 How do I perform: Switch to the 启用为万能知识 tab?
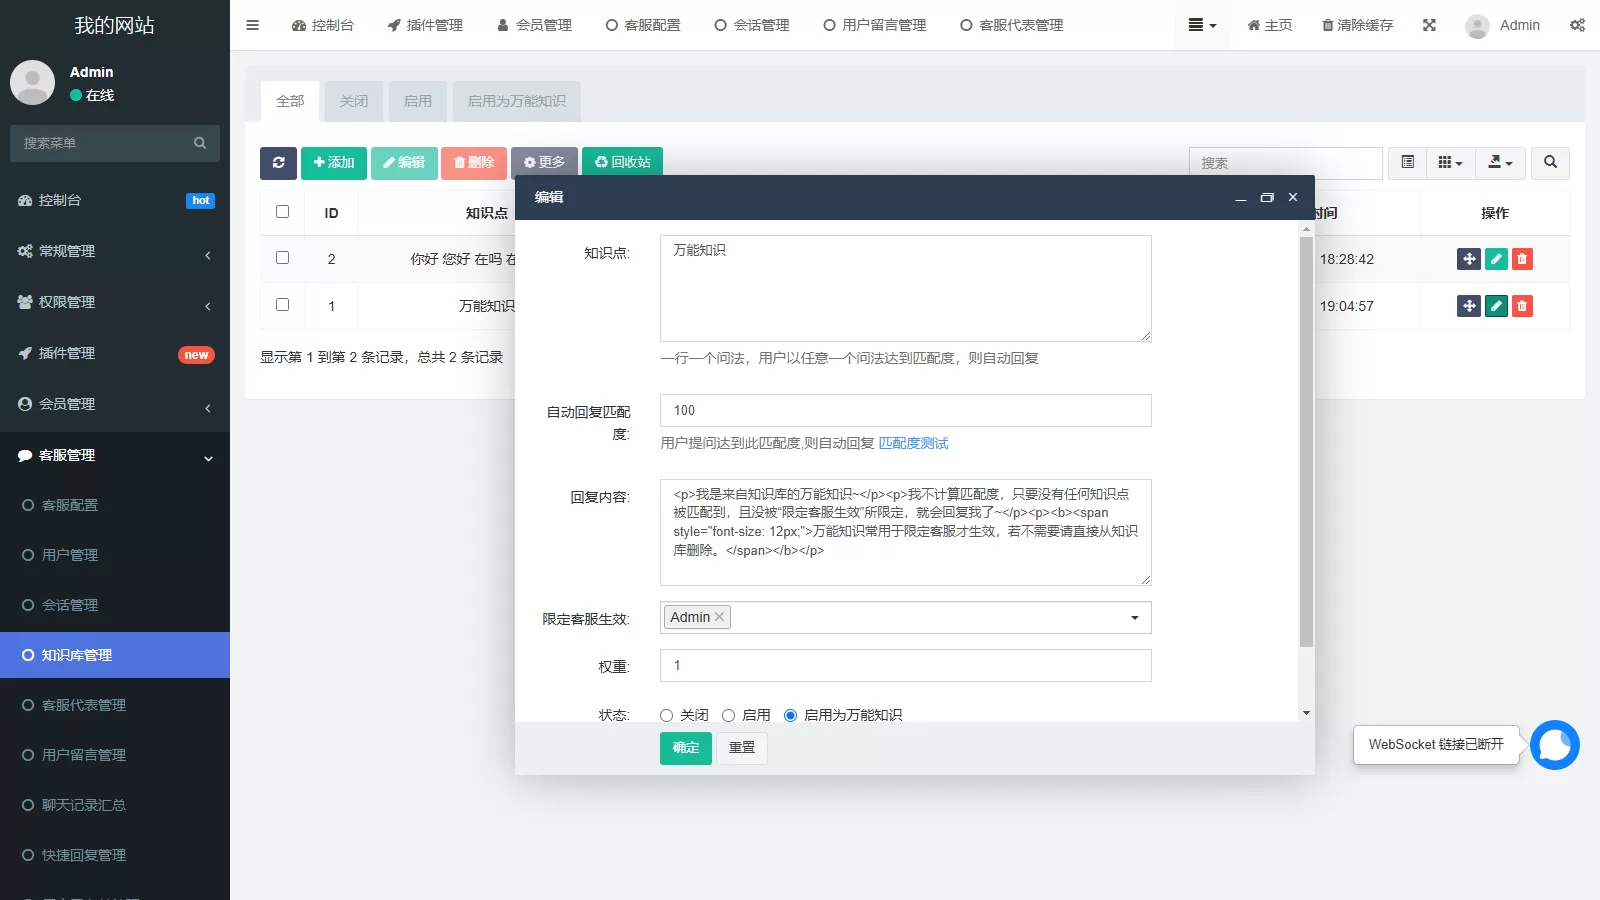[x=516, y=101]
